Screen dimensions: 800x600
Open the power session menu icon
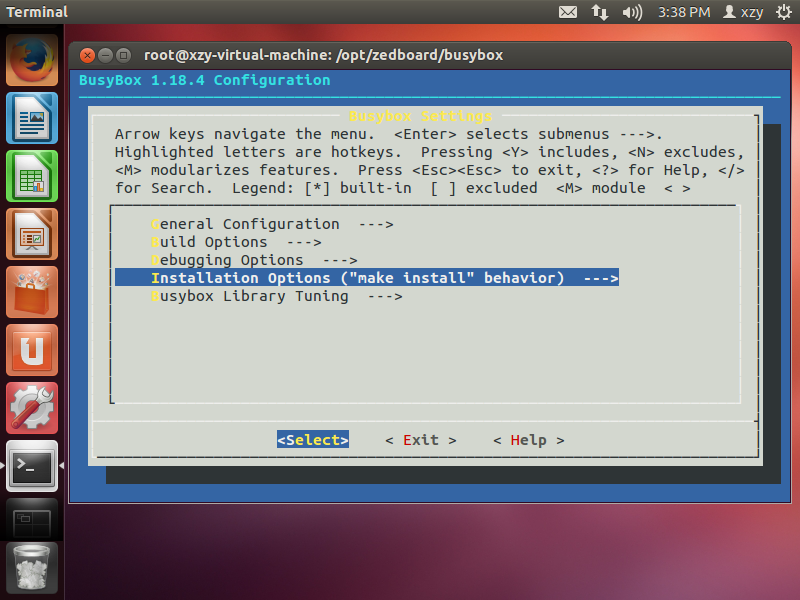click(784, 12)
